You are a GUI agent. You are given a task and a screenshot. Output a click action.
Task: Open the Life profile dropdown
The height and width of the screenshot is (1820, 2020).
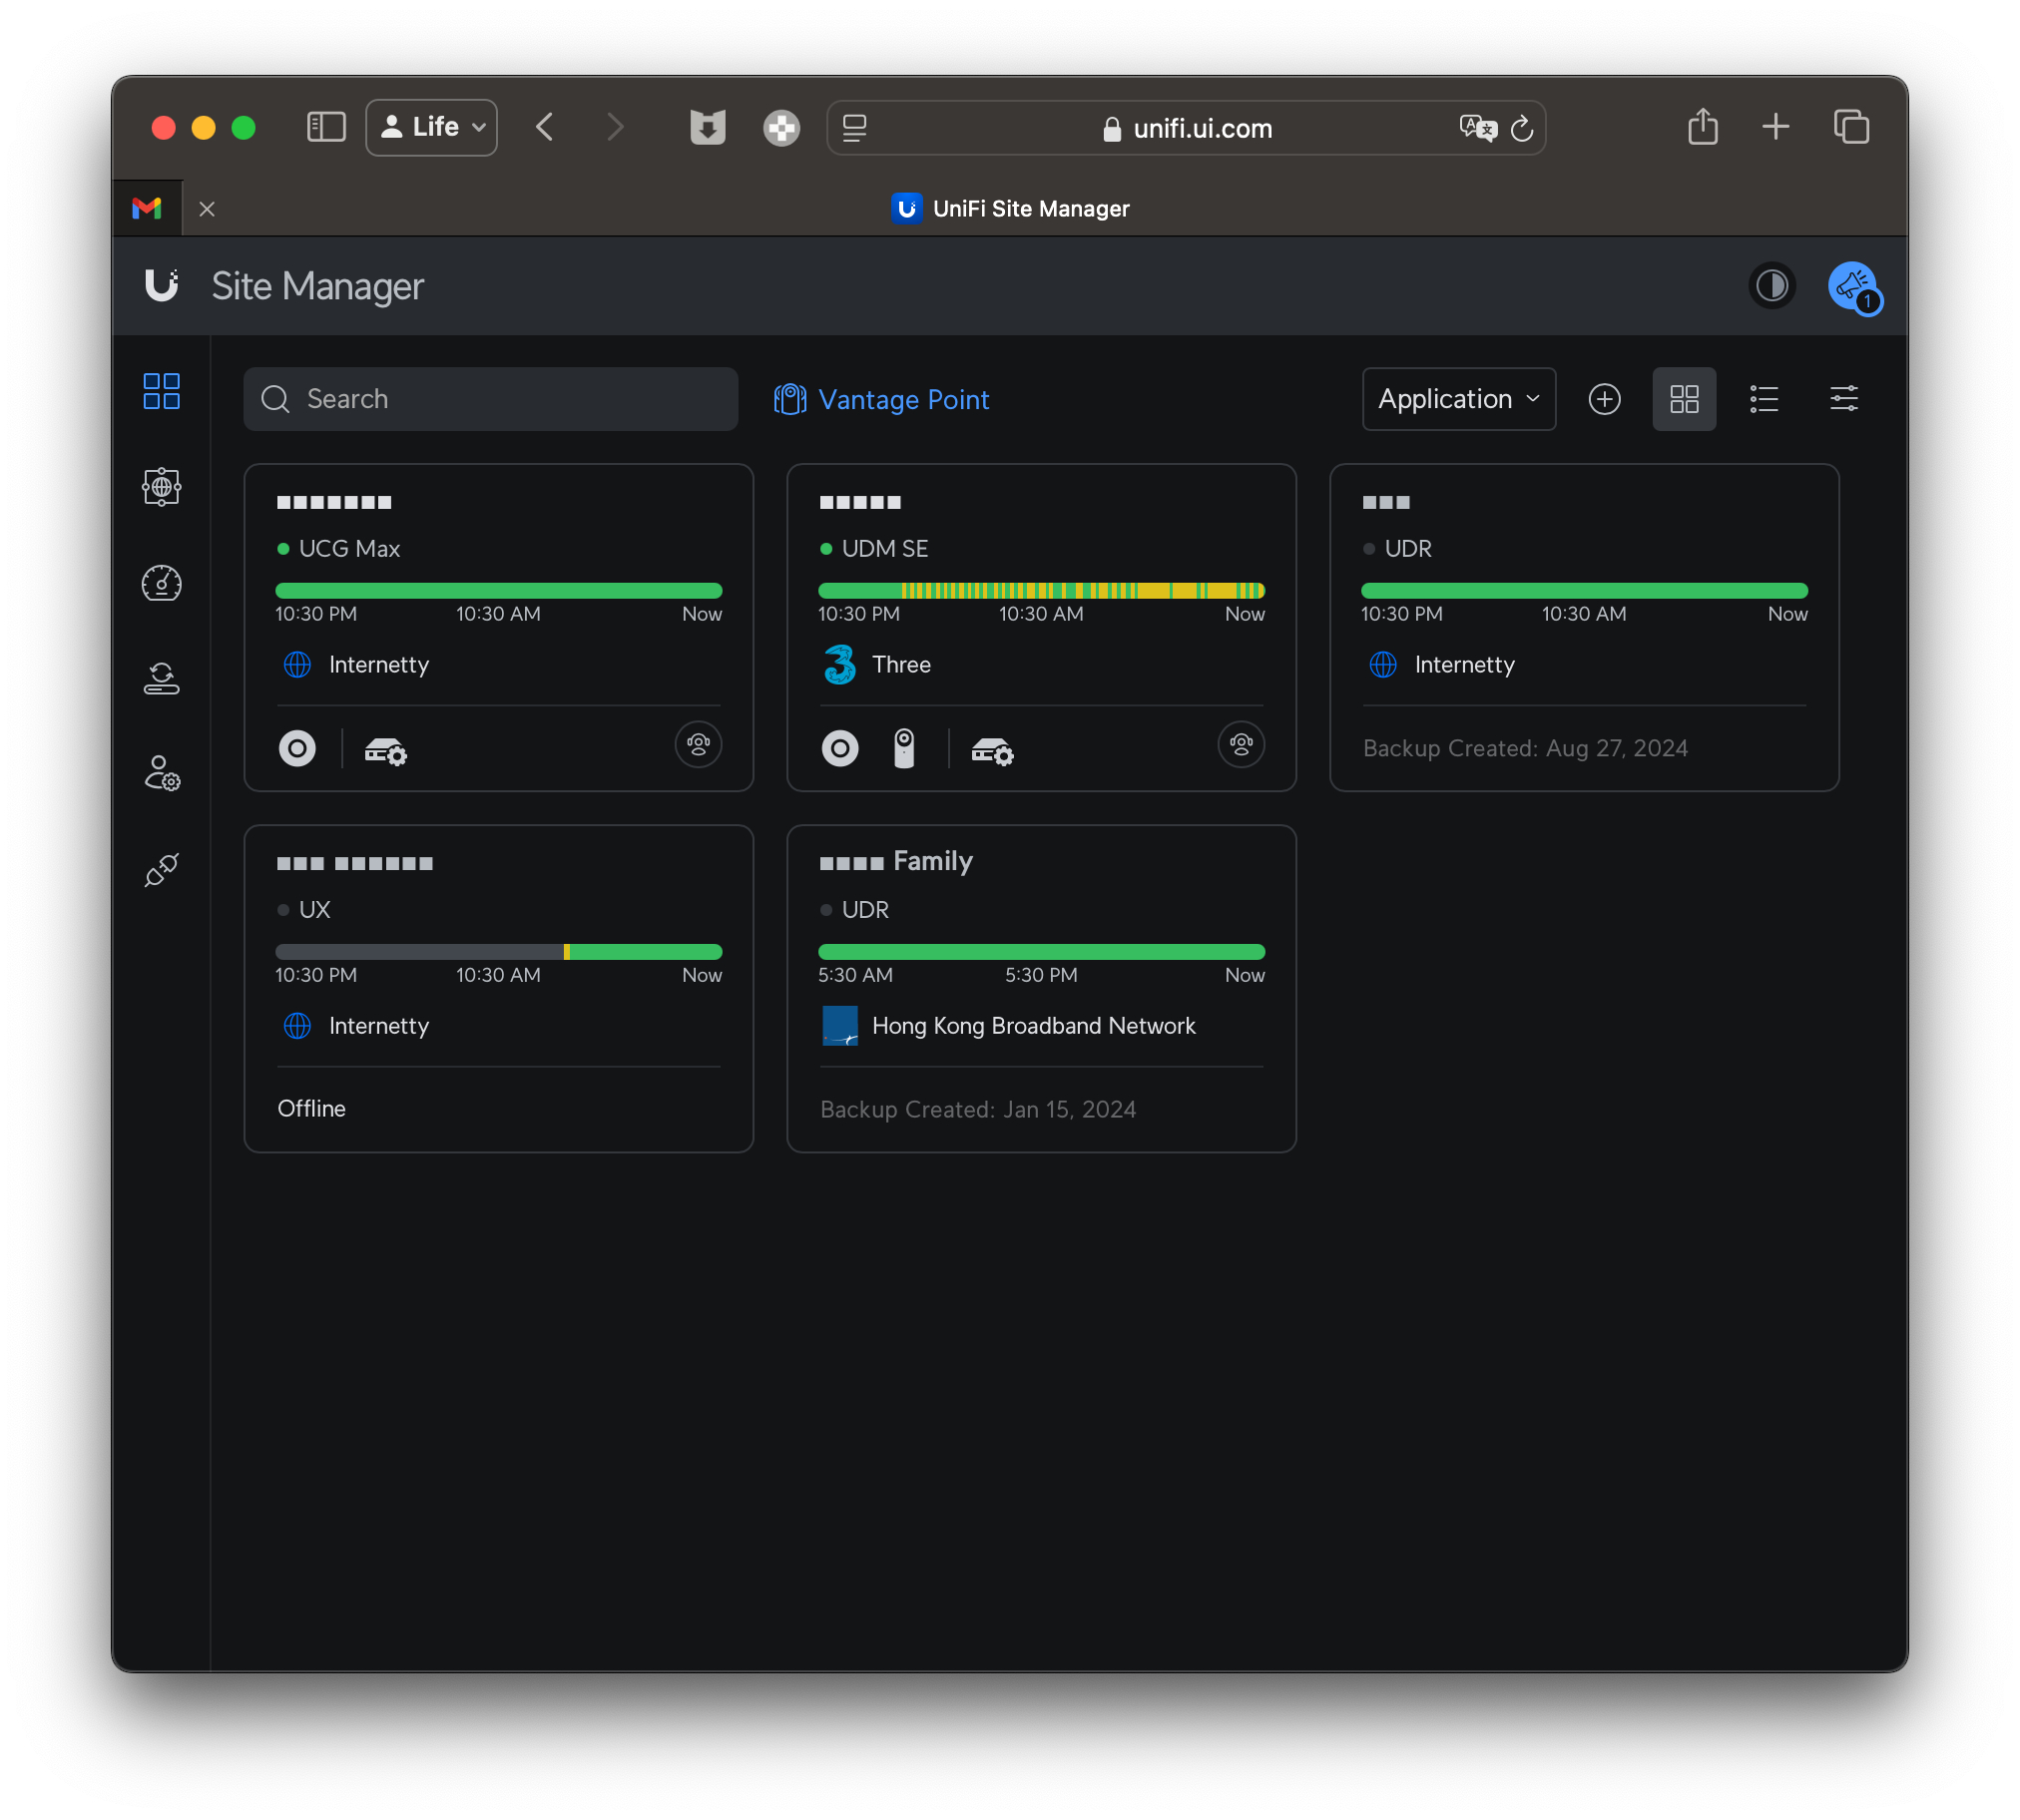(432, 127)
